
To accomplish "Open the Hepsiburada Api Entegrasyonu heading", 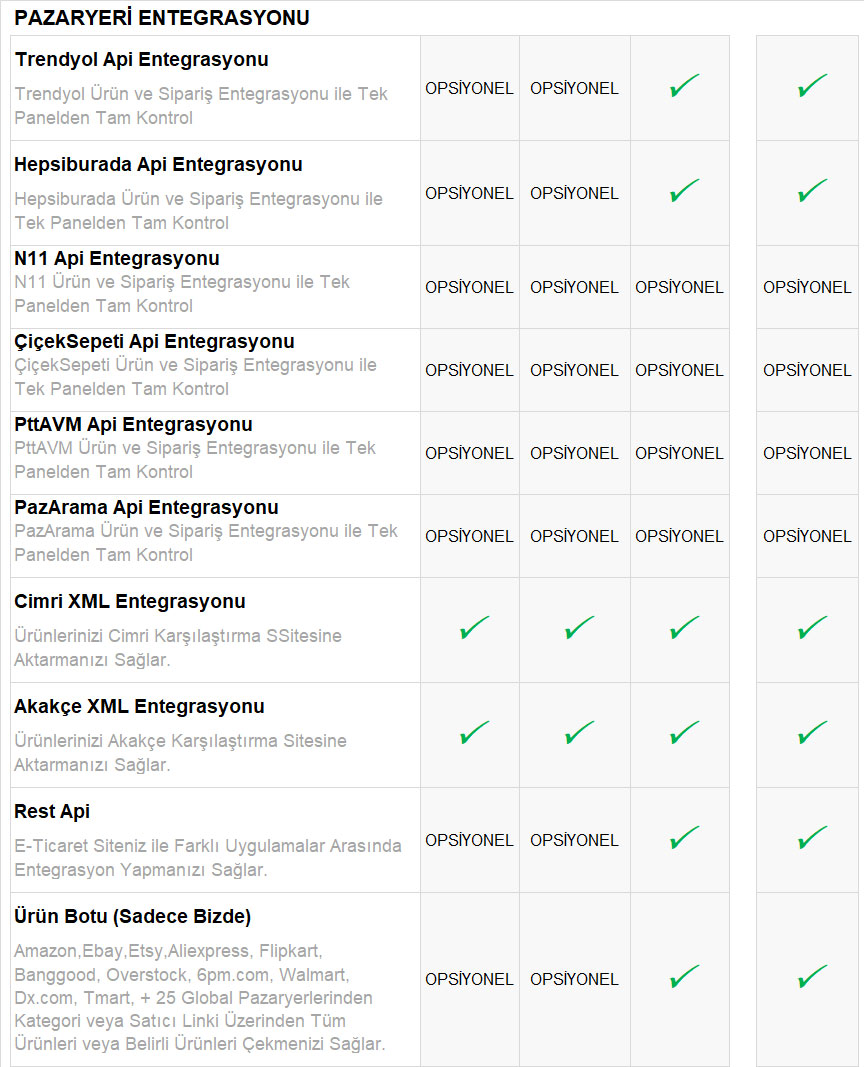I will [x=158, y=165].
